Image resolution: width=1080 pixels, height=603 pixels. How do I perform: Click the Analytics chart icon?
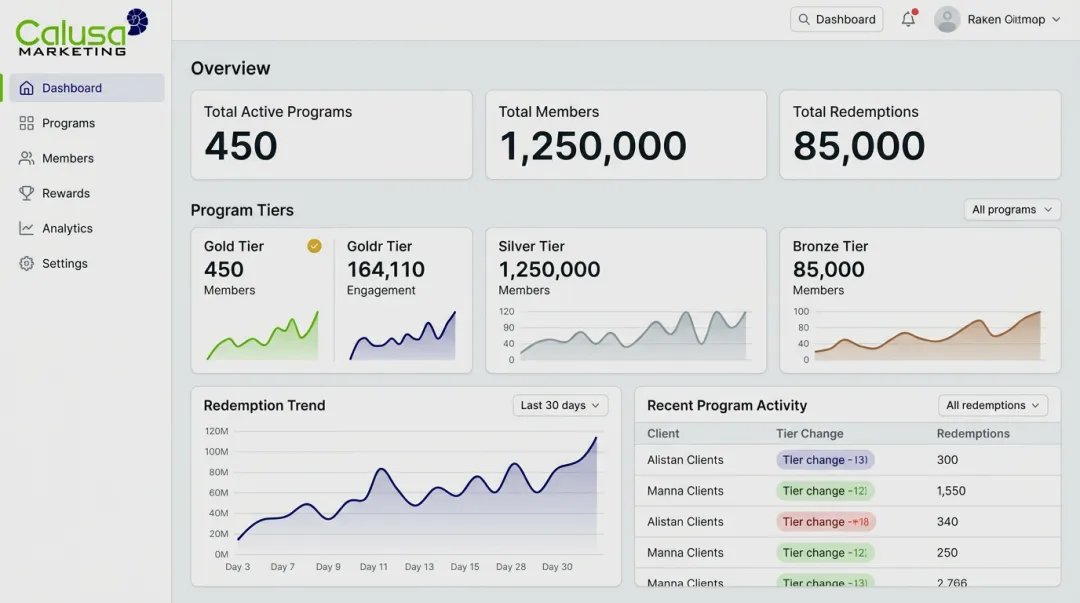coord(26,228)
